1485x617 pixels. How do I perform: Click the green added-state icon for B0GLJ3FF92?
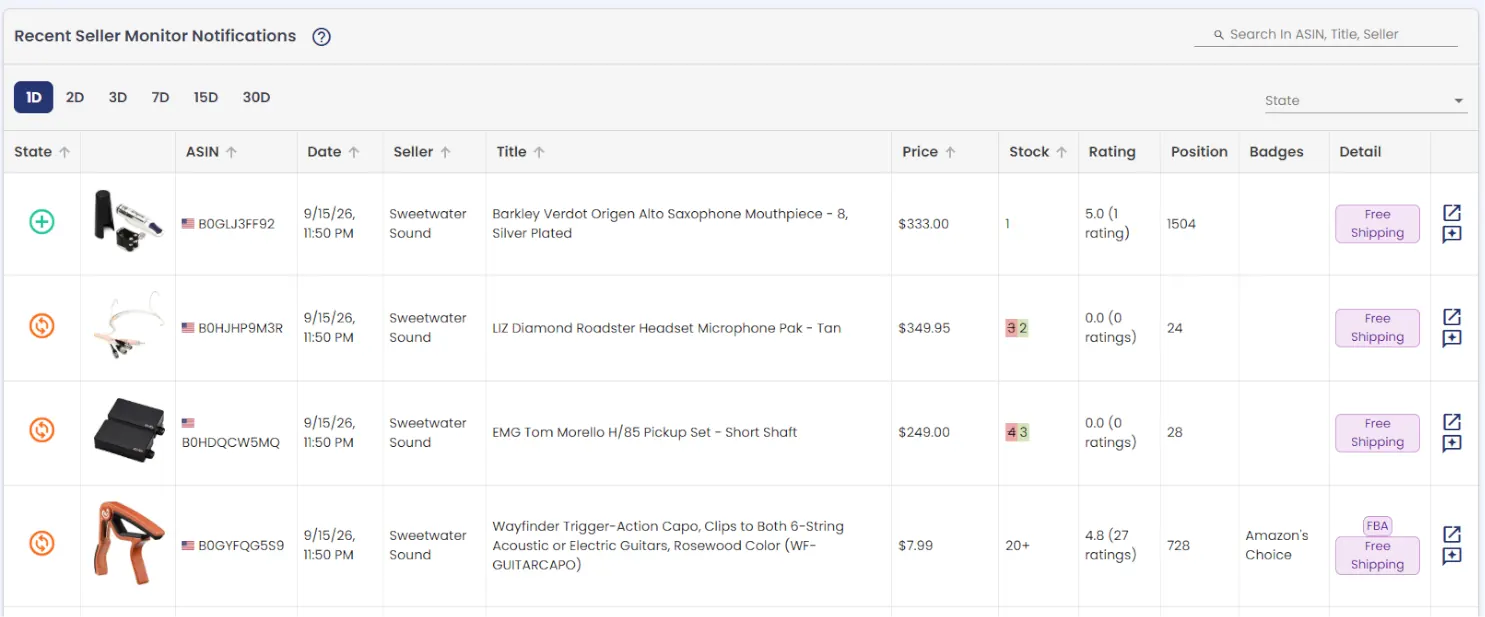[x=41, y=222]
